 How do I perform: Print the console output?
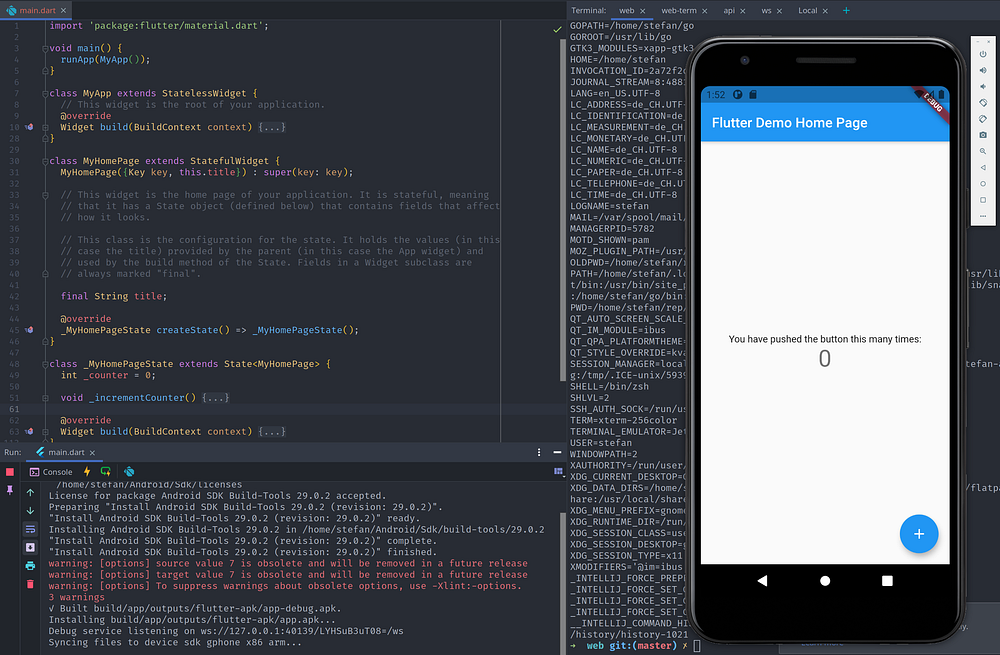pyautogui.click(x=30, y=566)
